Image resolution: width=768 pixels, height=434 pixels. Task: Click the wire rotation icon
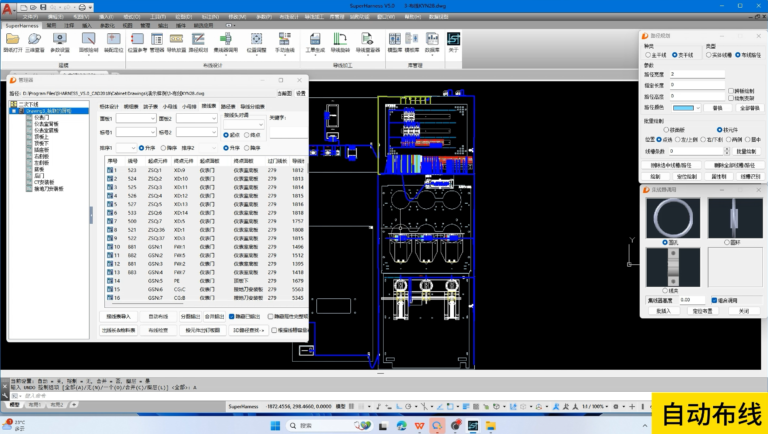coord(340,39)
